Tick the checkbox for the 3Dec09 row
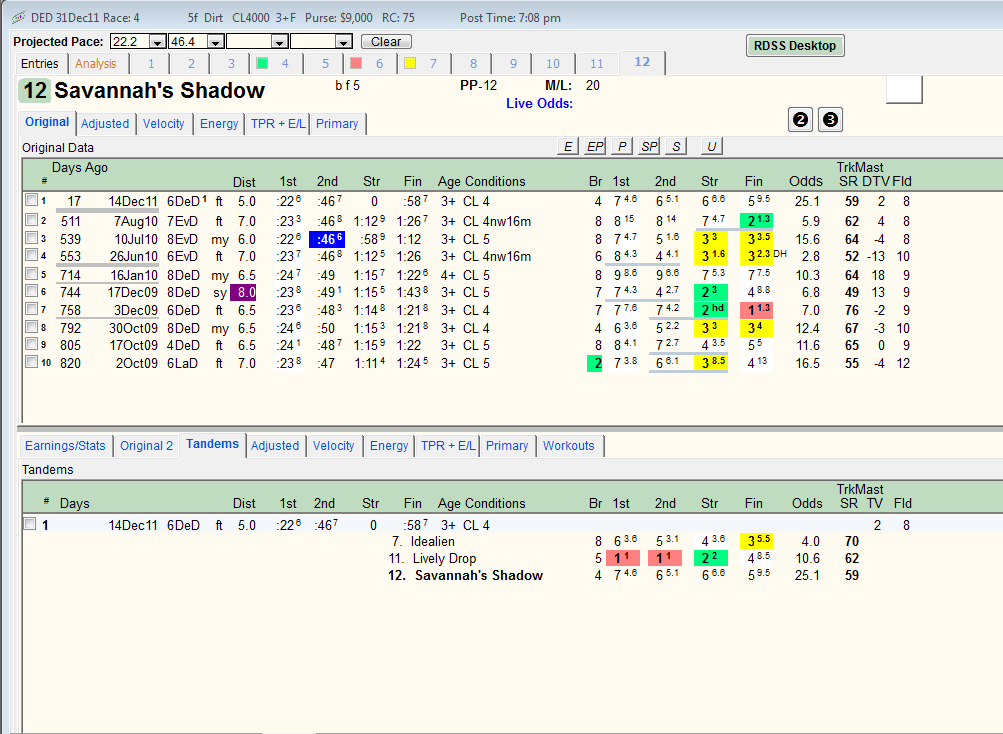The width and height of the screenshot is (1003, 734). [x=31, y=309]
